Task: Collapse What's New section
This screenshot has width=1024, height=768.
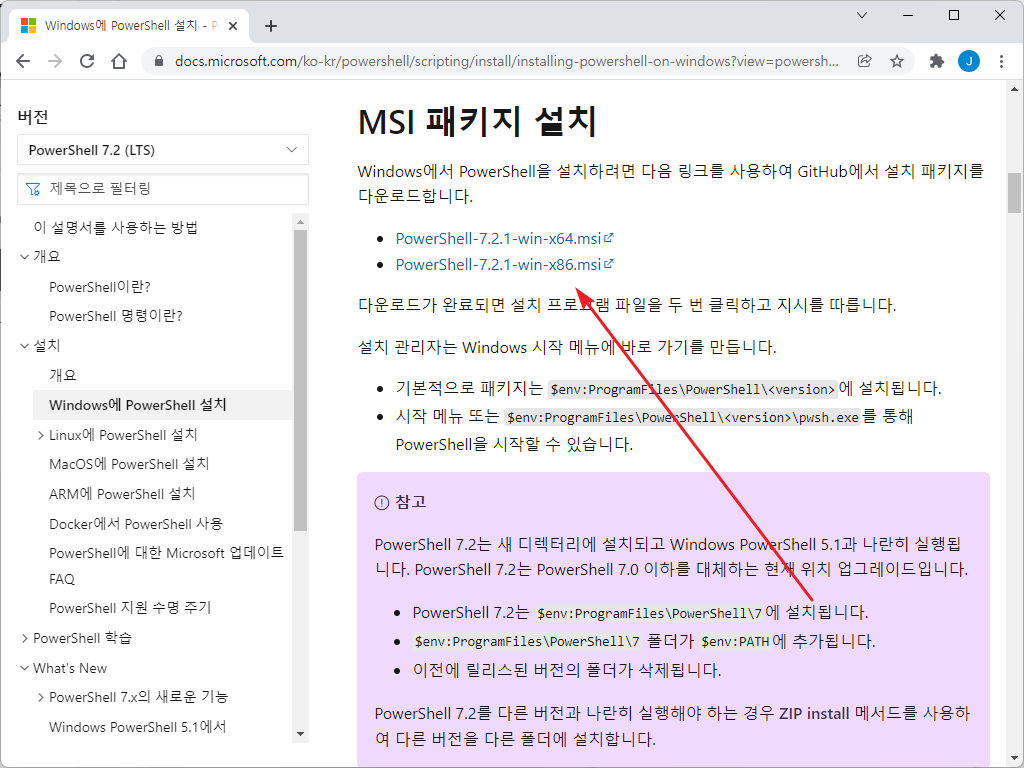Action: (x=25, y=668)
